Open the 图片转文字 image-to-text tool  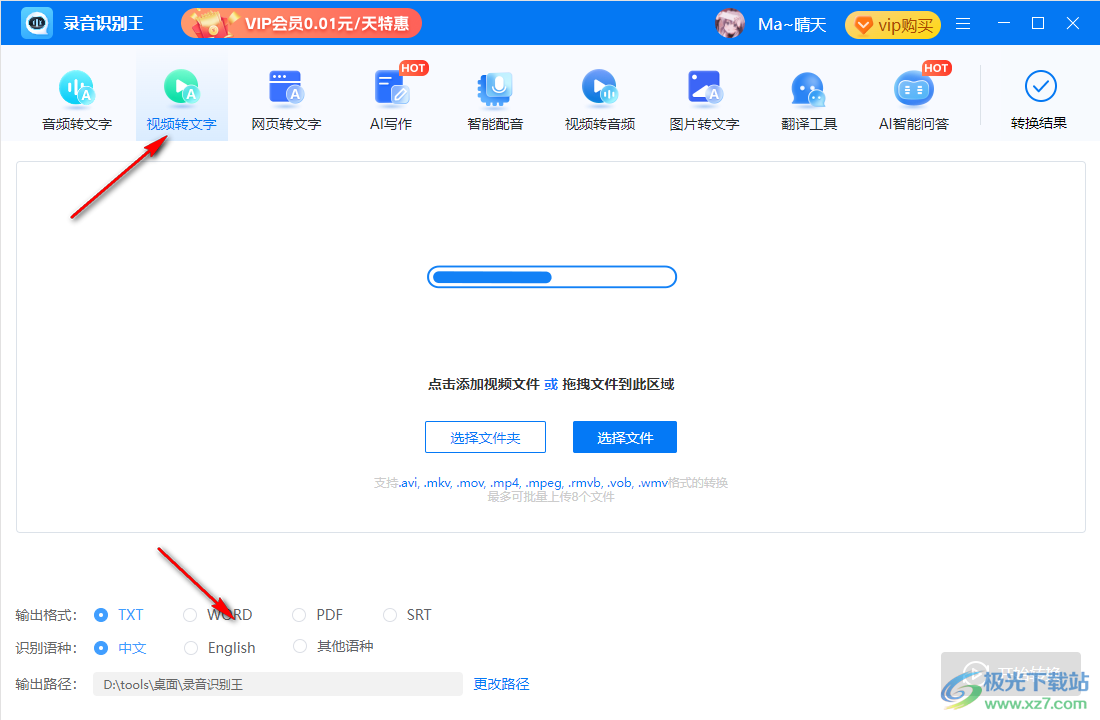click(704, 100)
